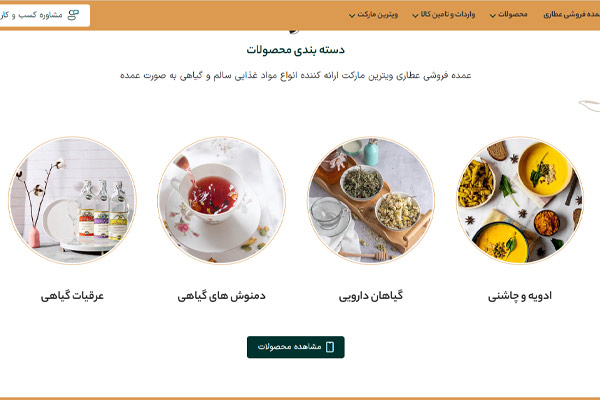Click the مشاهده محصولات button
The image size is (600, 400).
295,347
